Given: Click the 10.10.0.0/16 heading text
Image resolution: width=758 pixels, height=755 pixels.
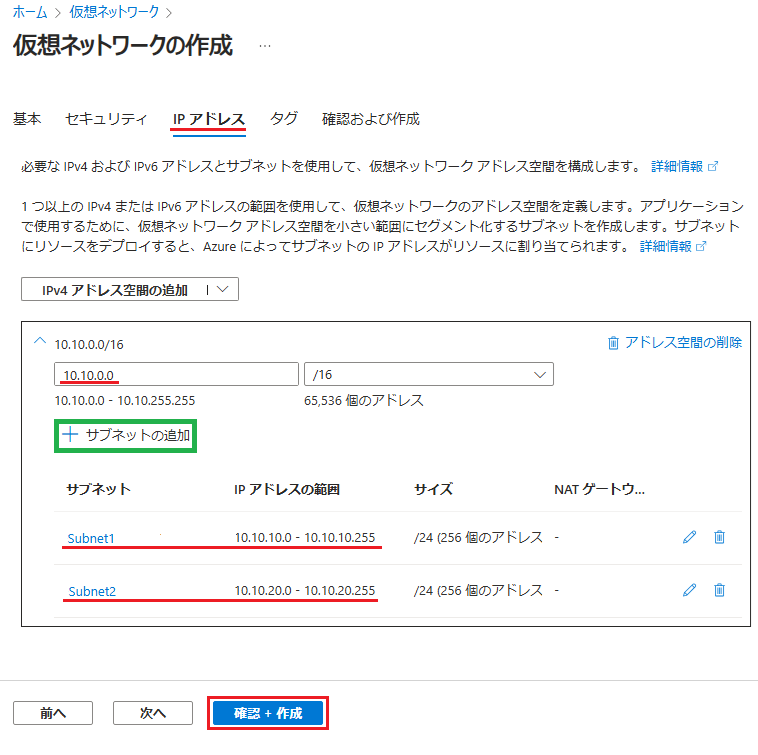Looking at the screenshot, I should 89,345.
